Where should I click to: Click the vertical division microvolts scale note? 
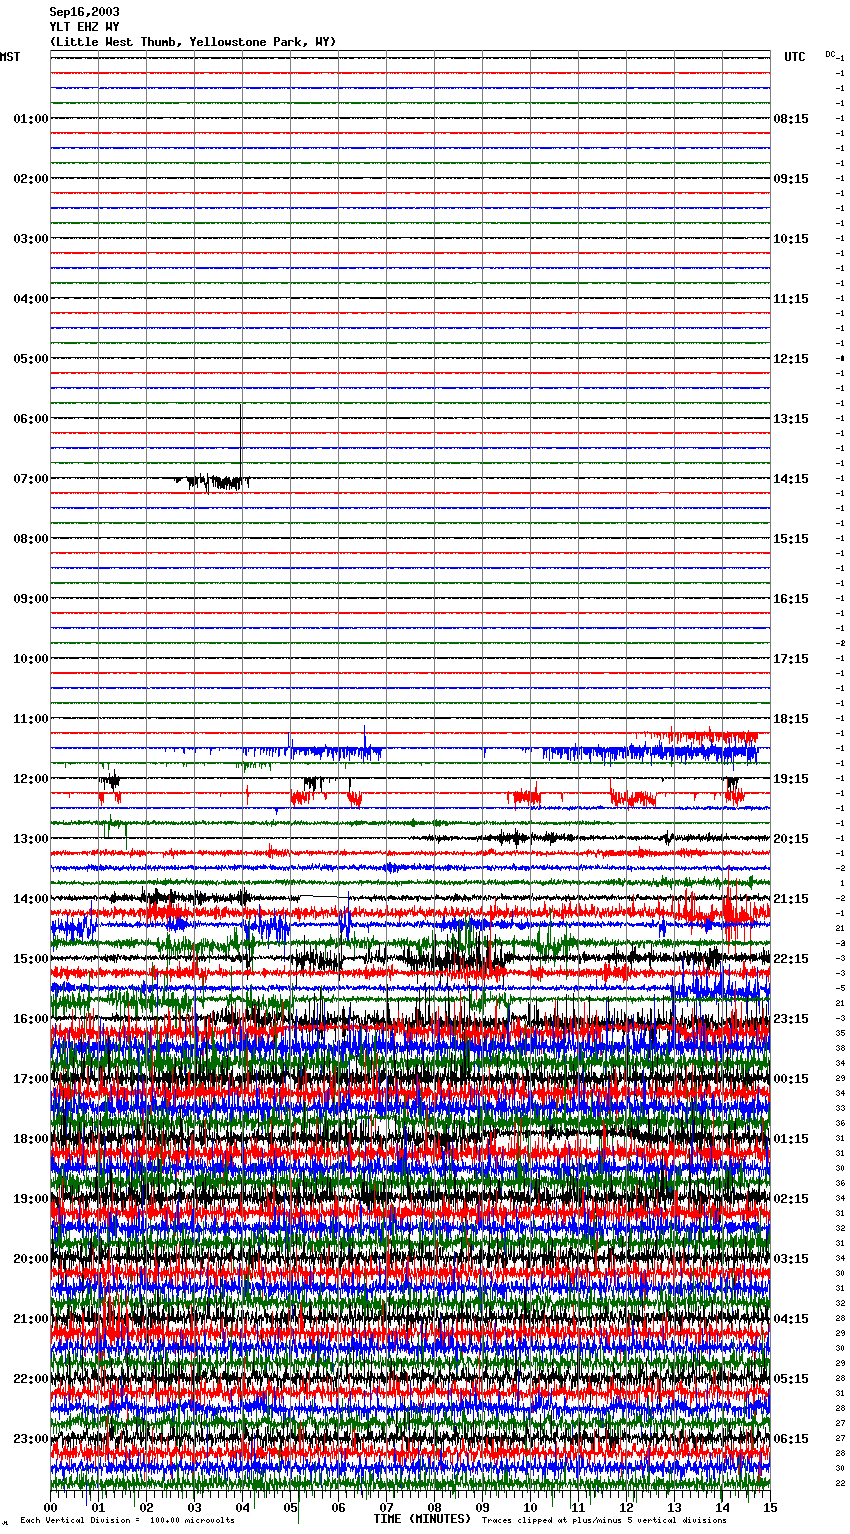click(128, 1520)
